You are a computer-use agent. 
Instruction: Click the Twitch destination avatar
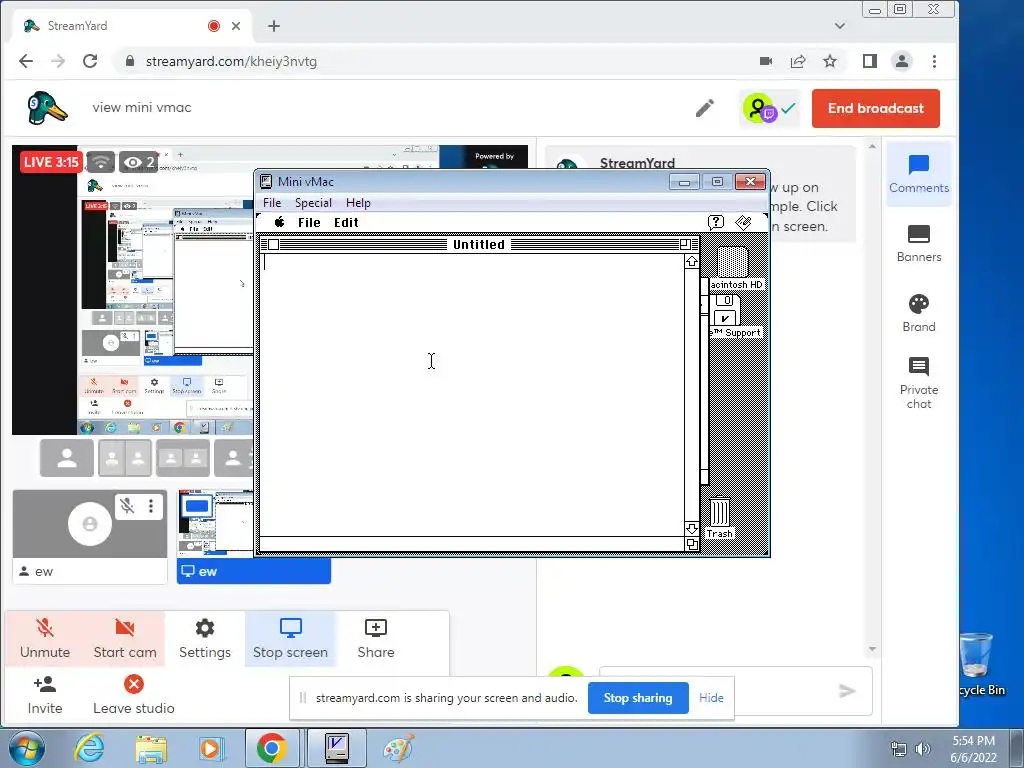[760, 108]
